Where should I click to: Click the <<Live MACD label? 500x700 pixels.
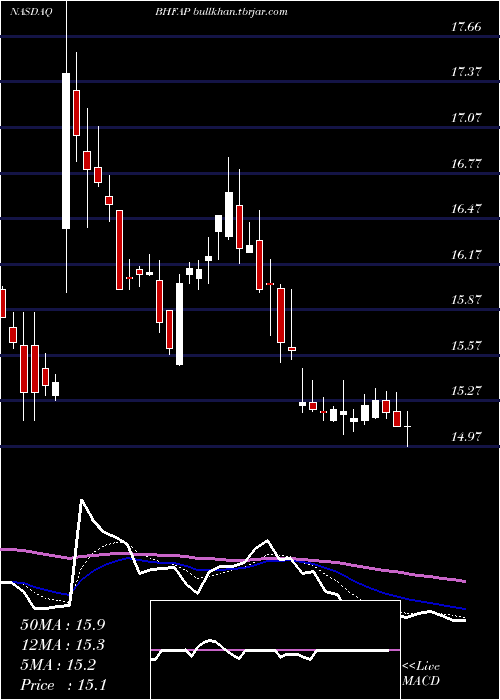coord(421,673)
